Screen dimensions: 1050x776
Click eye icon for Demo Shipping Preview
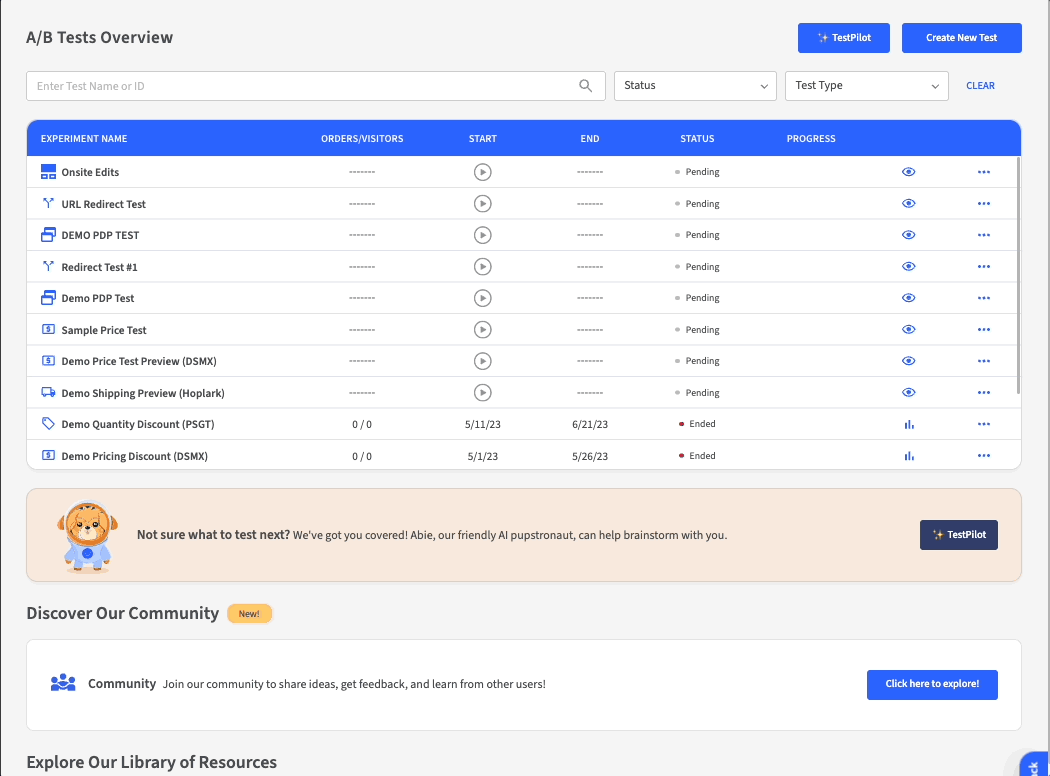click(909, 393)
